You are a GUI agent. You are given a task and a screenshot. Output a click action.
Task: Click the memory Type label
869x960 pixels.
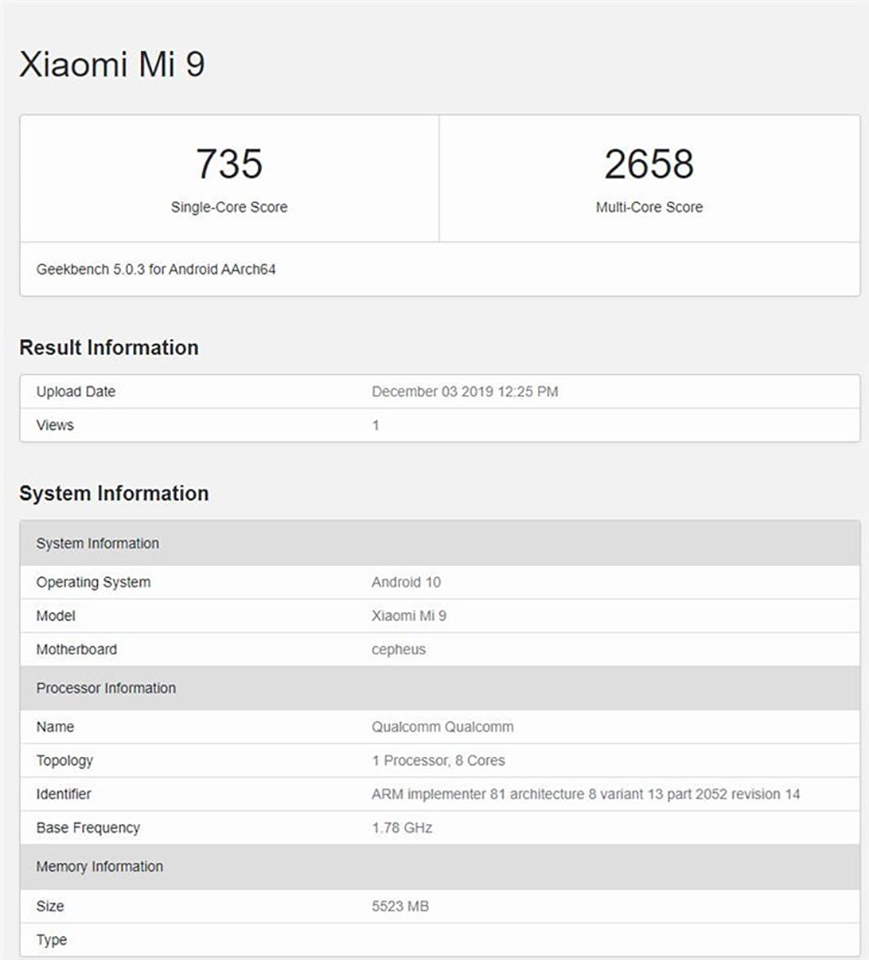click(x=51, y=940)
